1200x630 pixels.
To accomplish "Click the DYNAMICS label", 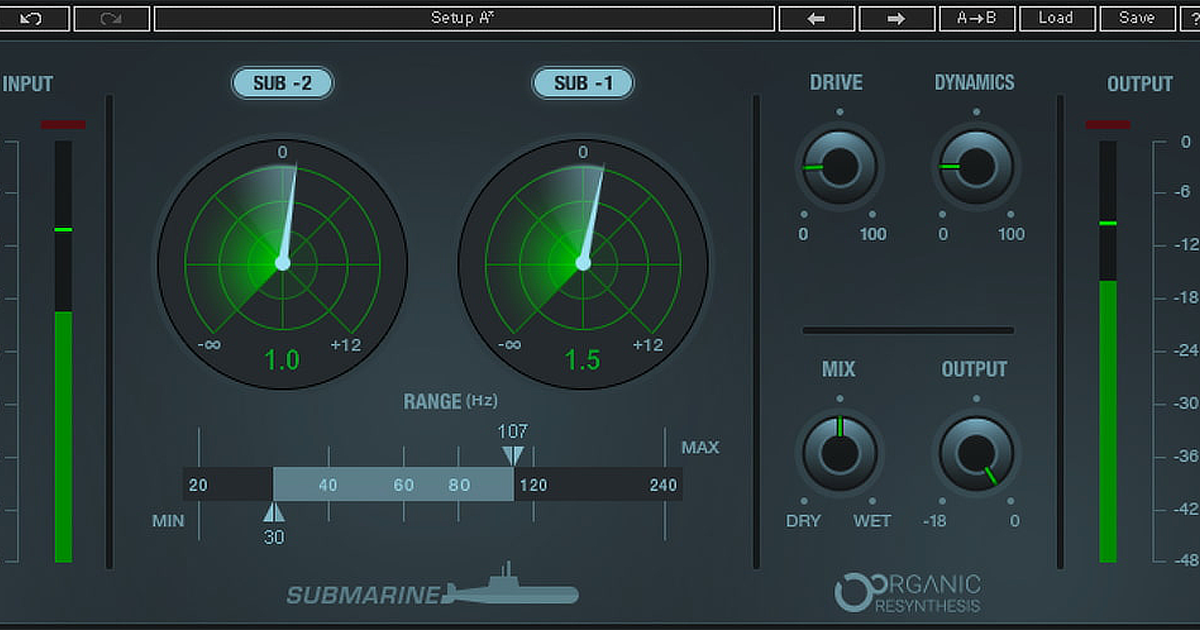I will (974, 83).
